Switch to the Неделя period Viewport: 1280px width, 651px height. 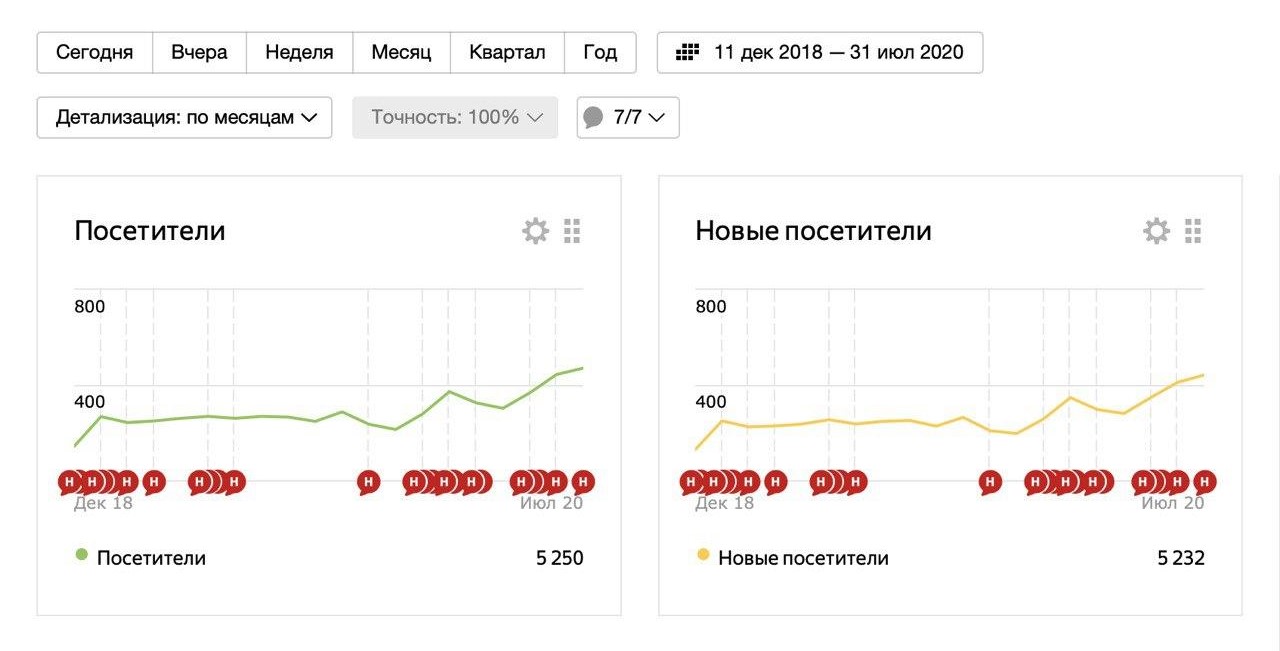pyautogui.click(x=299, y=53)
